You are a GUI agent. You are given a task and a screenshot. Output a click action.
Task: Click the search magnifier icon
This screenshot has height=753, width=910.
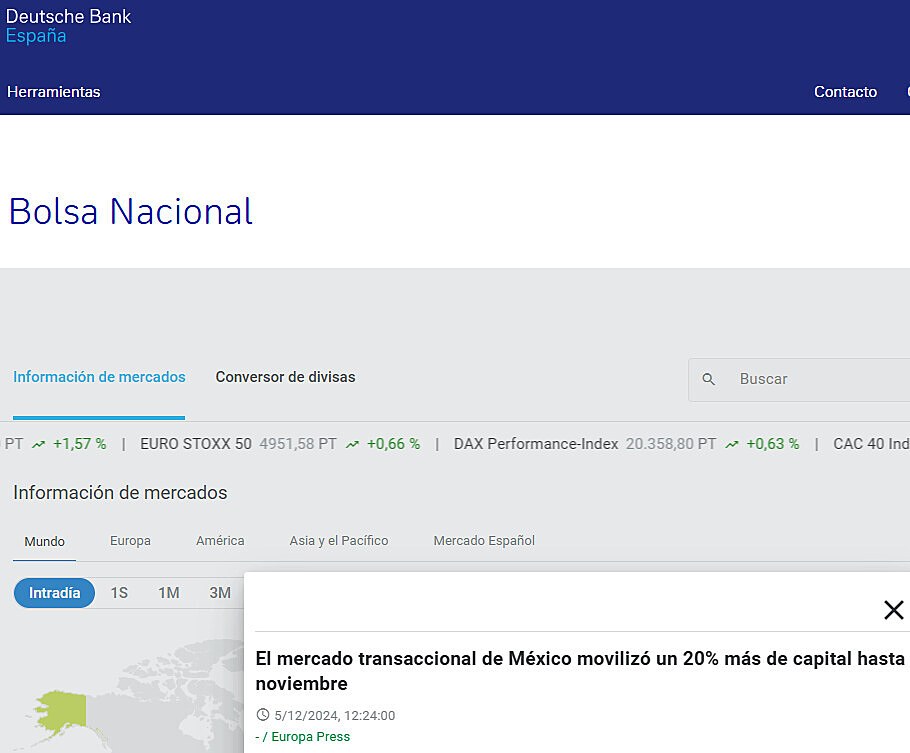708,379
